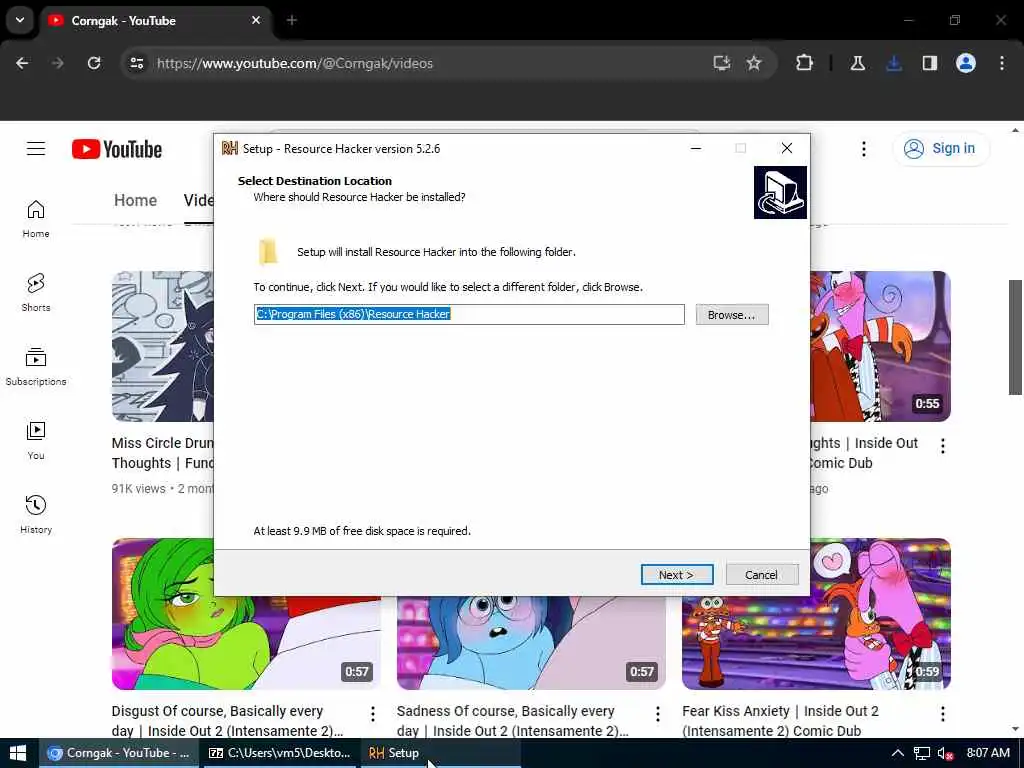
Task: Open the Fear Kiss Anxiety video thumbnail
Action: pos(816,614)
